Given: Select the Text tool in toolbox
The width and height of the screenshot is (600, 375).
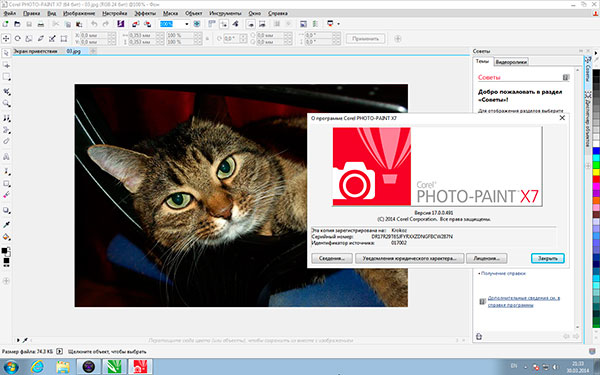Looking at the screenshot, I should pos(6,157).
